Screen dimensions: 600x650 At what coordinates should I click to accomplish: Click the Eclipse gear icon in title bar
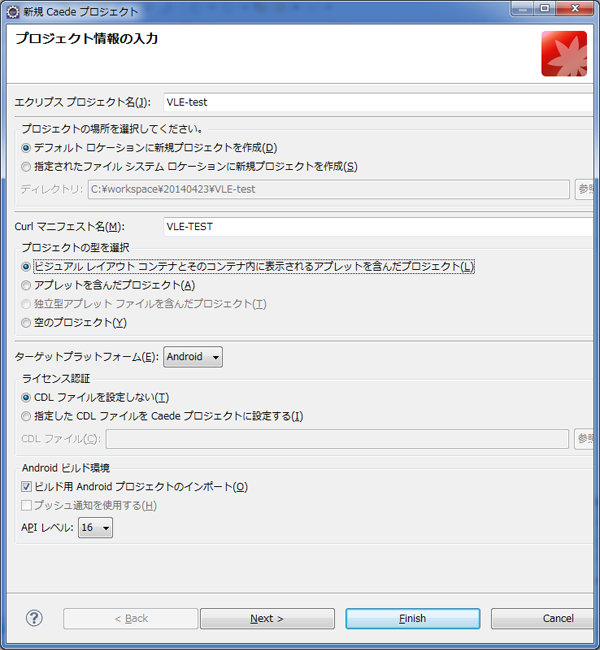coord(13,12)
